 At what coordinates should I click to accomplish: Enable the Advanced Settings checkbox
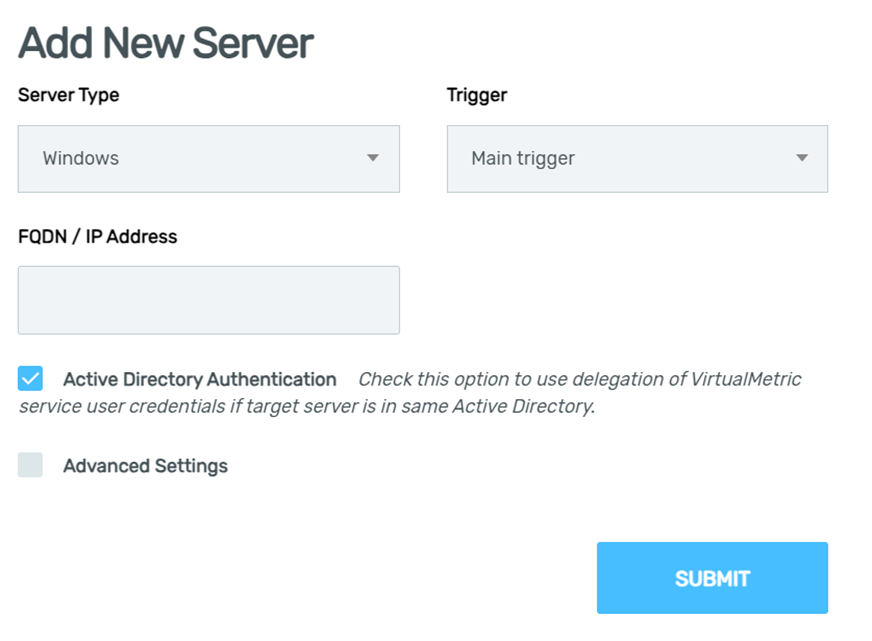pyautogui.click(x=30, y=465)
